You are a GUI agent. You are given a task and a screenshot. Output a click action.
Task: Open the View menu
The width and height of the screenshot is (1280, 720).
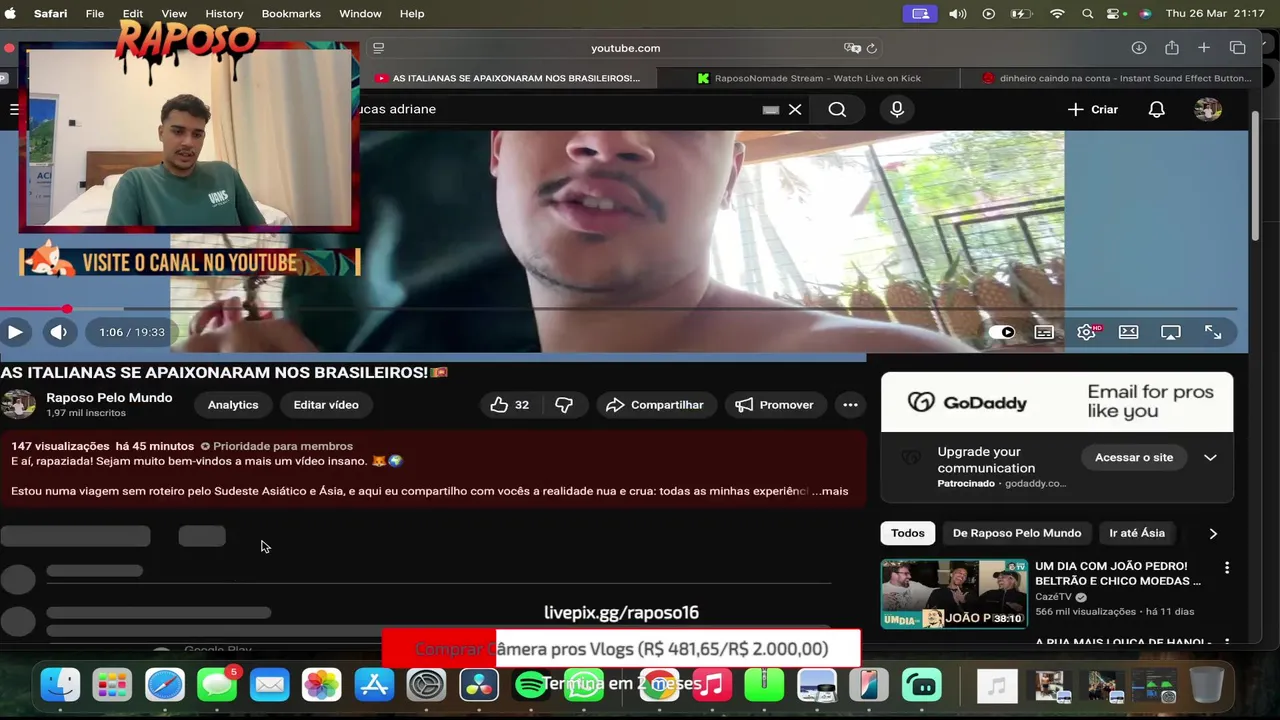click(x=174, y=13)
